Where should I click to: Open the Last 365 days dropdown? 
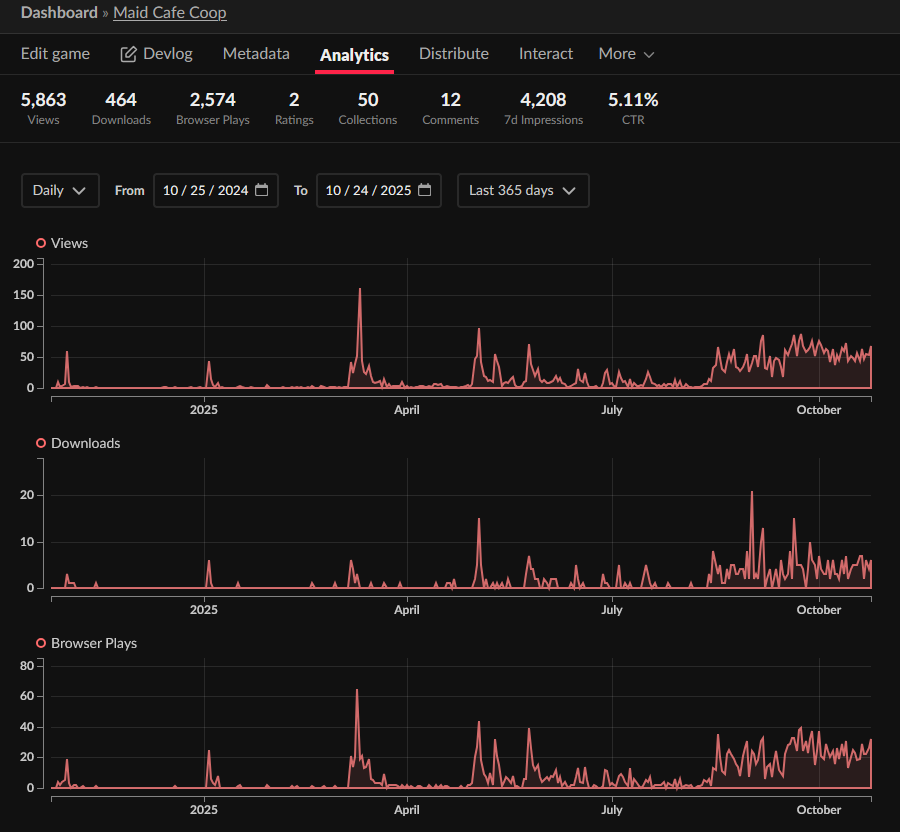523,190
